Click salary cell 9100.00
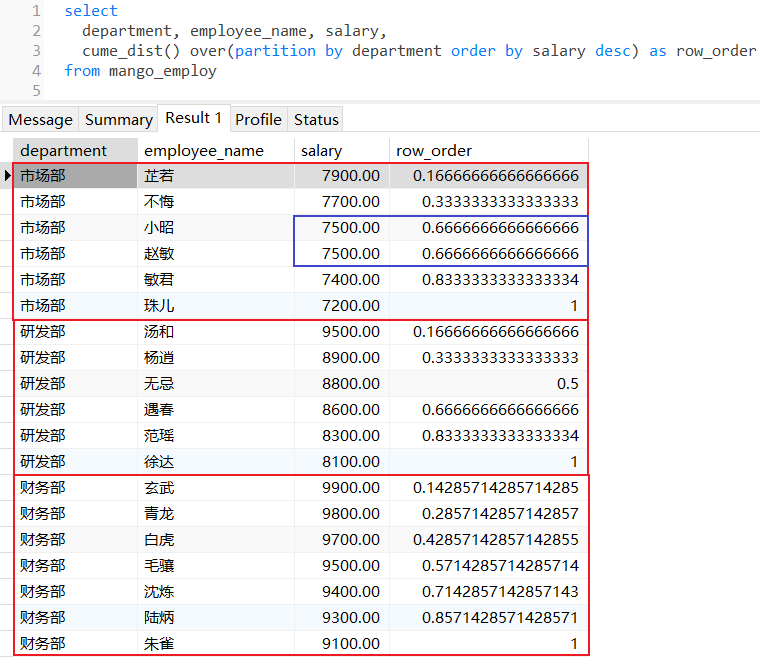 pos(342,643)
